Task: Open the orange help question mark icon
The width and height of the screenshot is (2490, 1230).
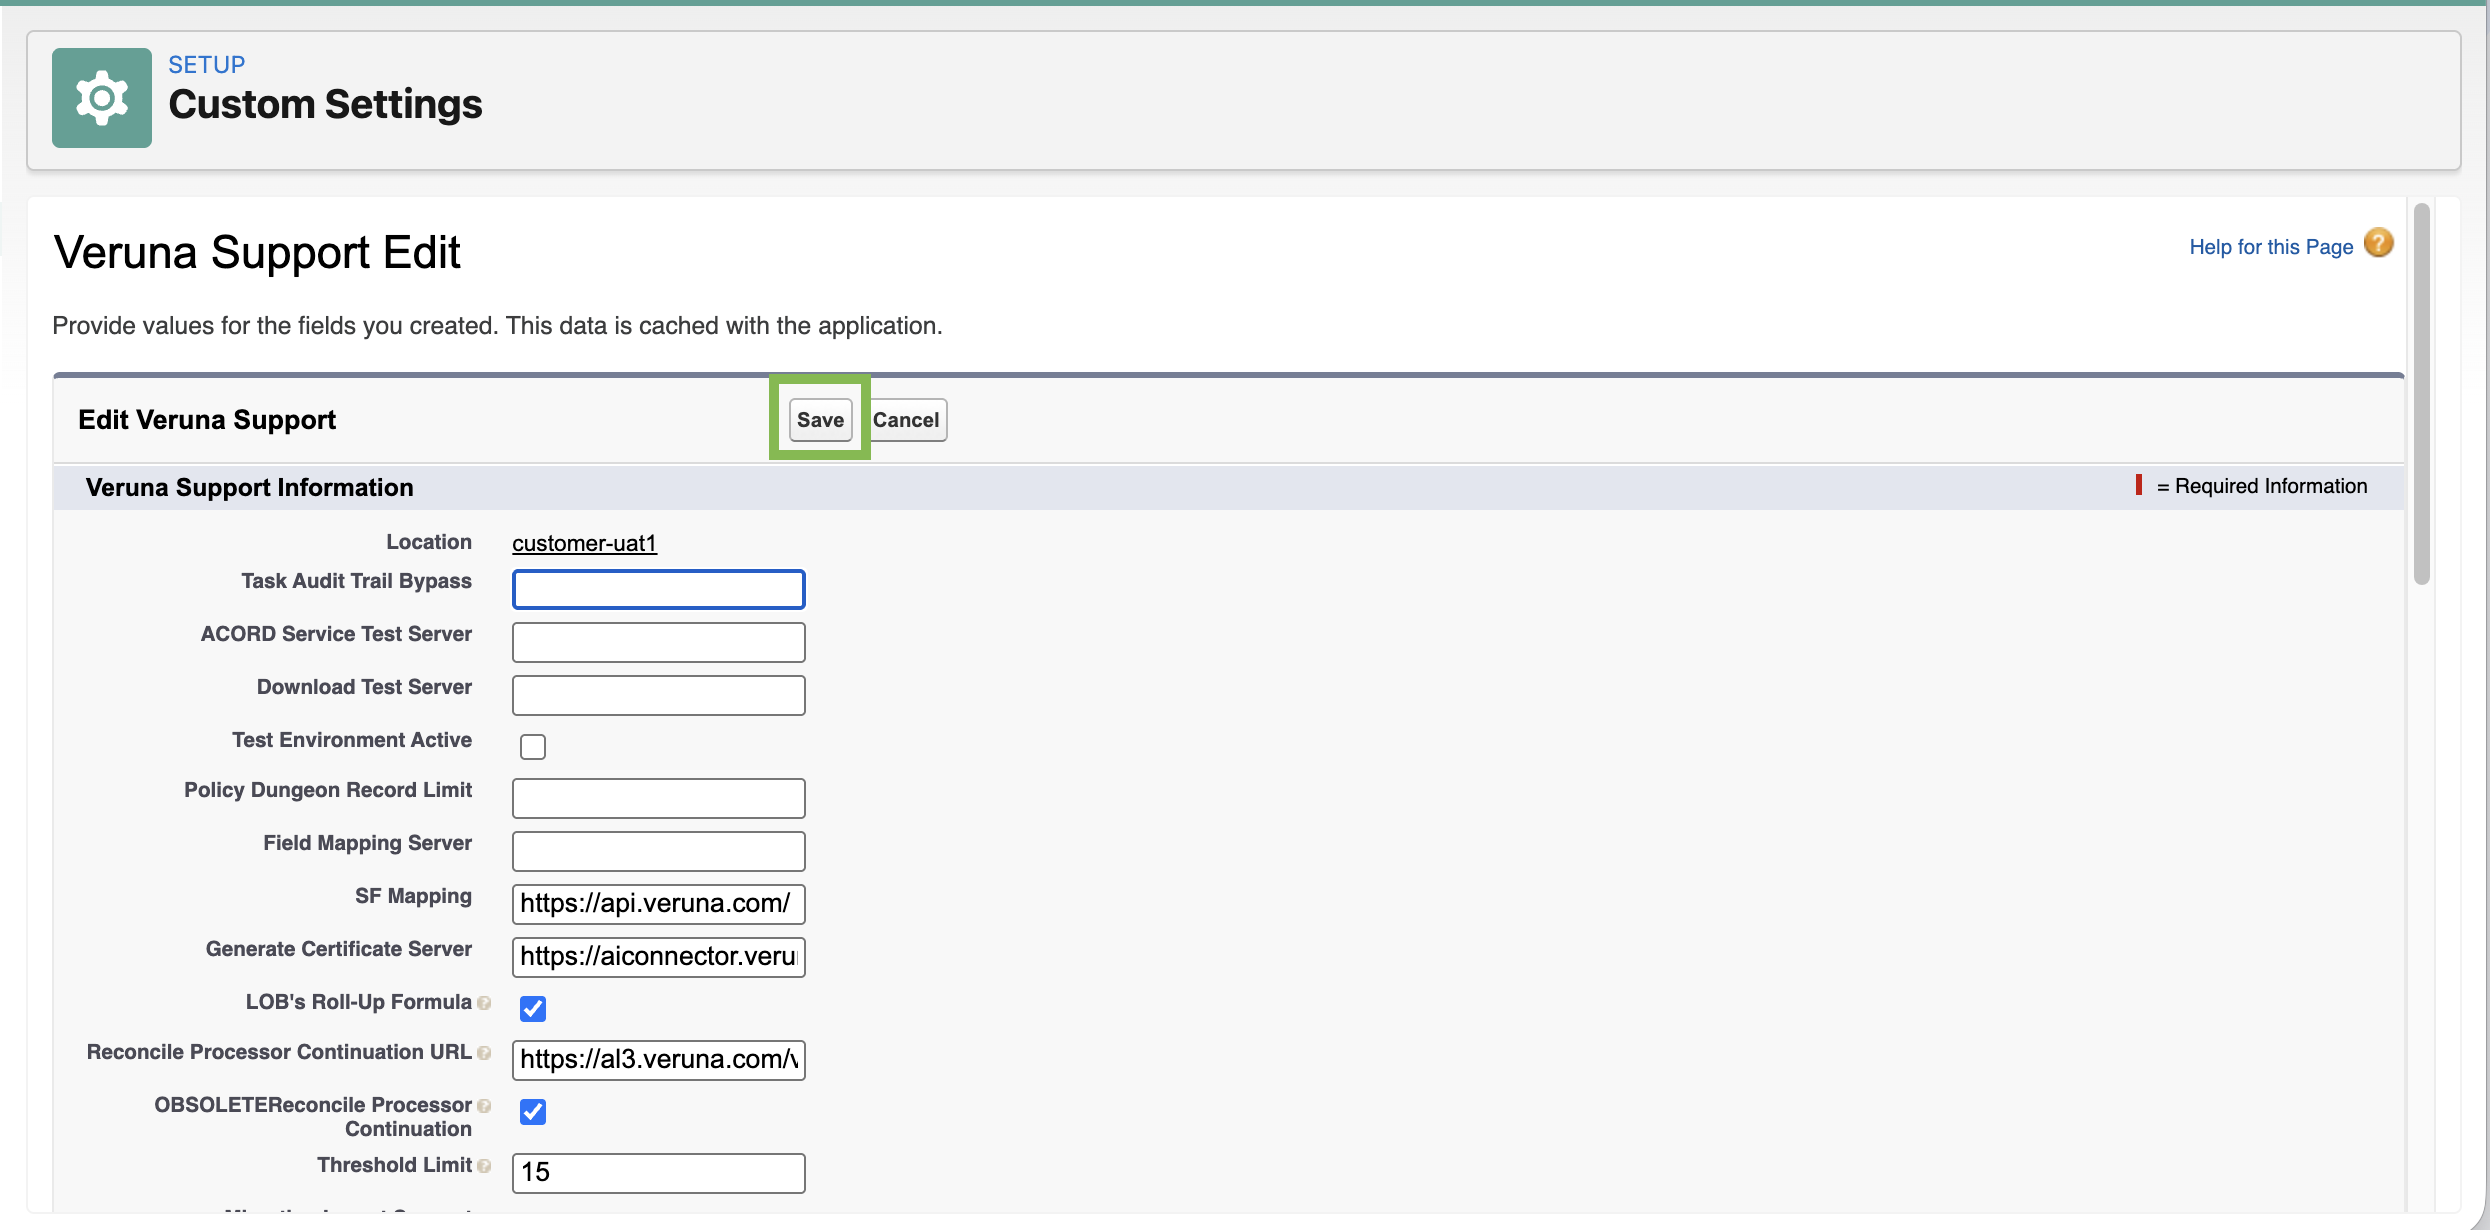Action: pos(2379,243)
